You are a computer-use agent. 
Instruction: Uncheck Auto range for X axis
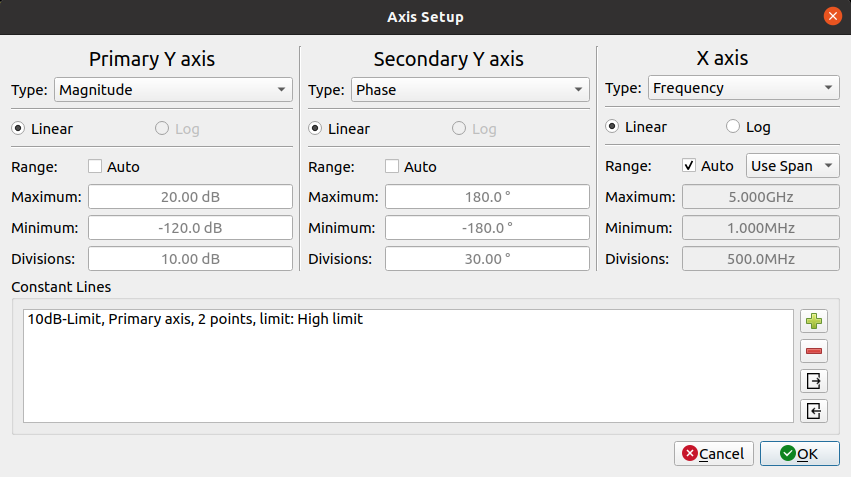689,166
